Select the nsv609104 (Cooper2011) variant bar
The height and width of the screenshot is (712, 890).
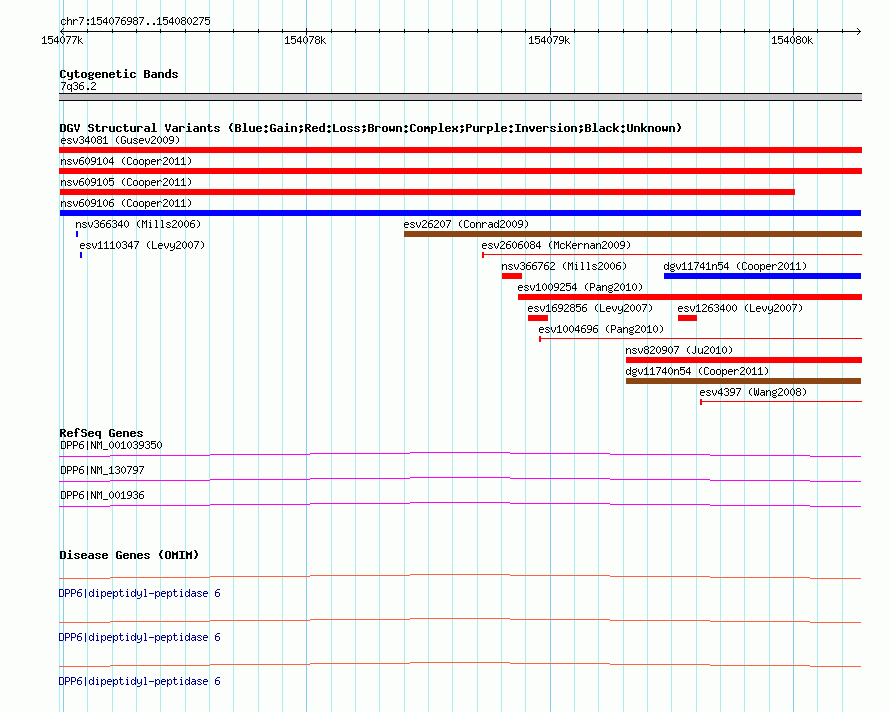(460, 171)
